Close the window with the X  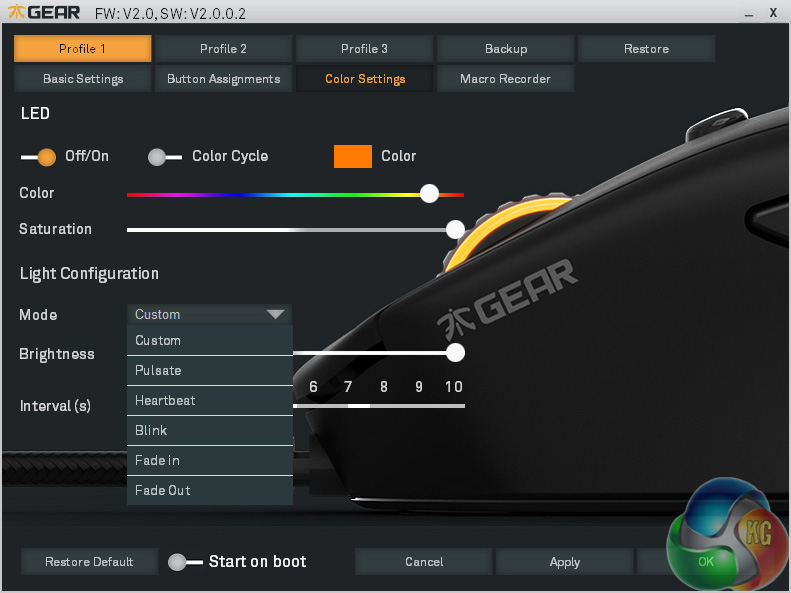tap(773, 13)
